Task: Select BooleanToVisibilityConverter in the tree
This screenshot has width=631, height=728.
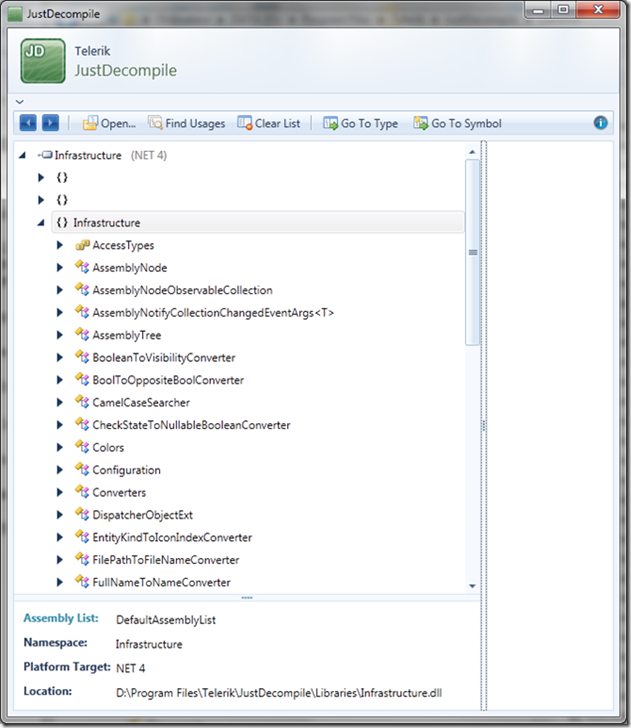Action: coord(164,358)
